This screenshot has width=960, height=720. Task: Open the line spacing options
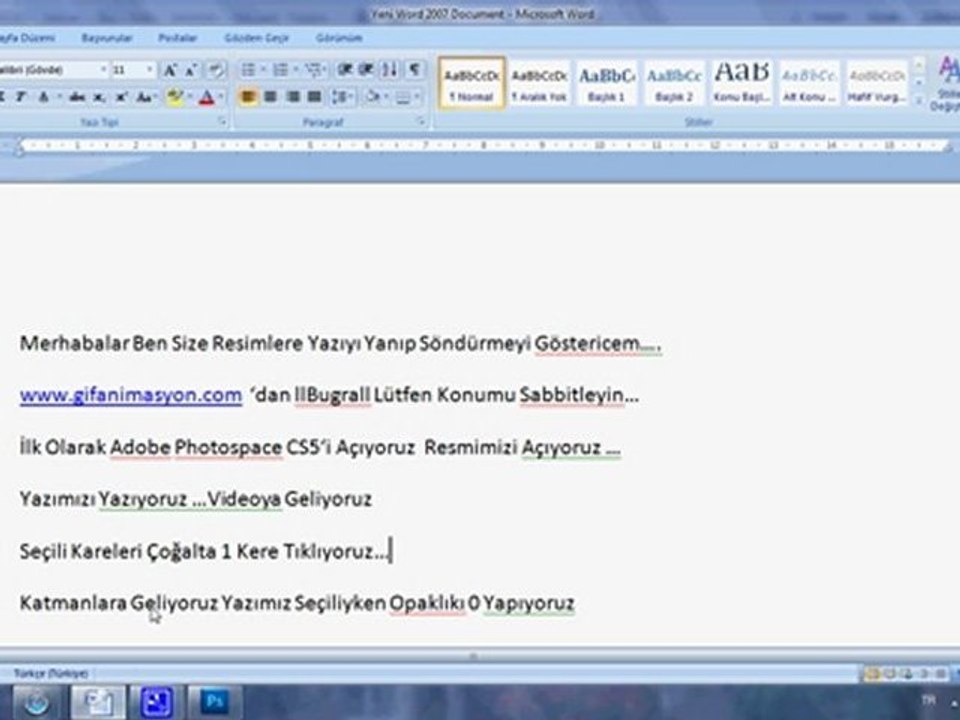(x=341, y=97)
